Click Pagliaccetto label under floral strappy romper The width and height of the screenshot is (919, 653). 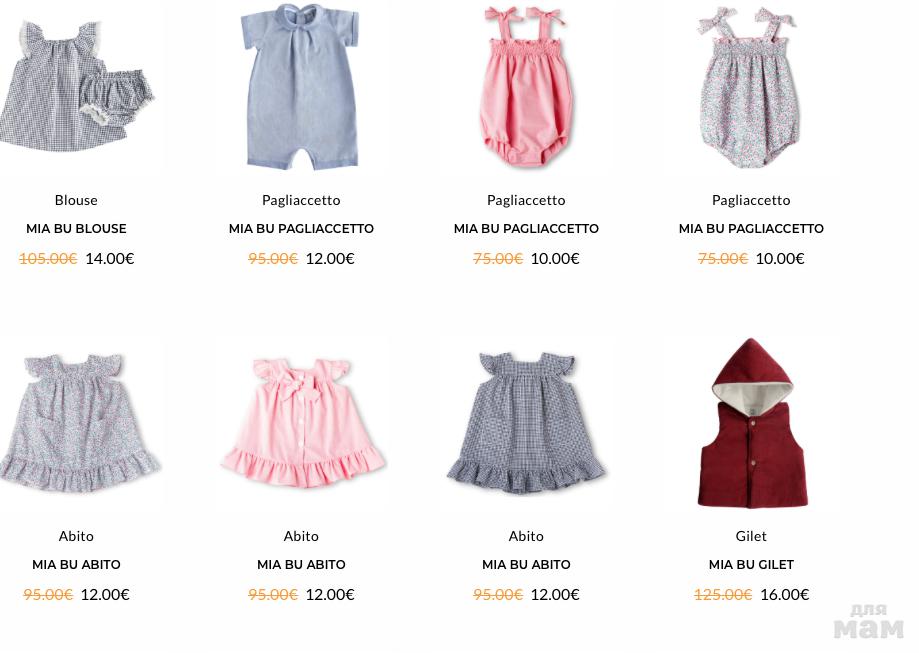[x=751, y=200]
